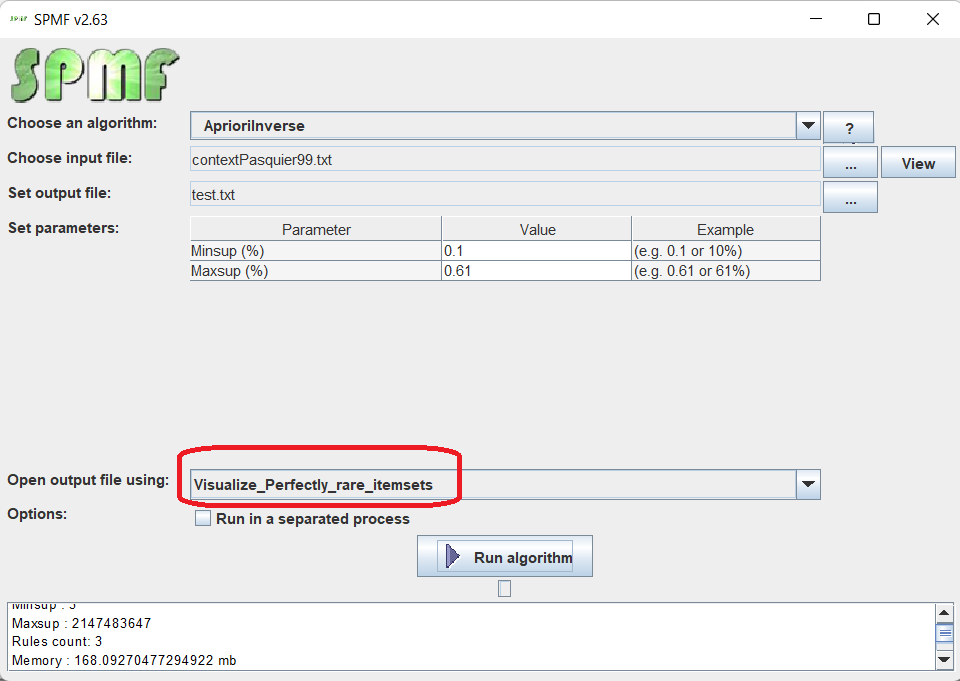Viewport: 960px width, 681px height.
Task: Click the Value column header
Action: point(536,230)
